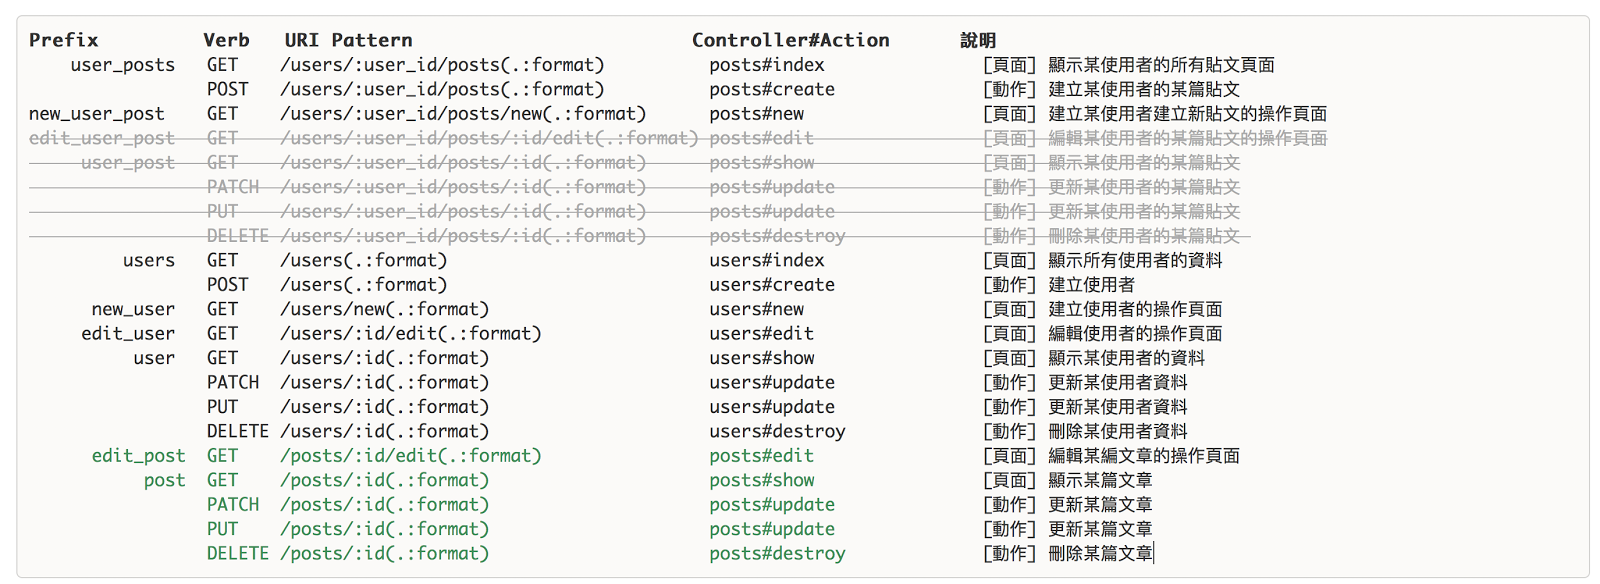Click the green posts#show action
Viewport: 1600px width, 584px height.
762,480
